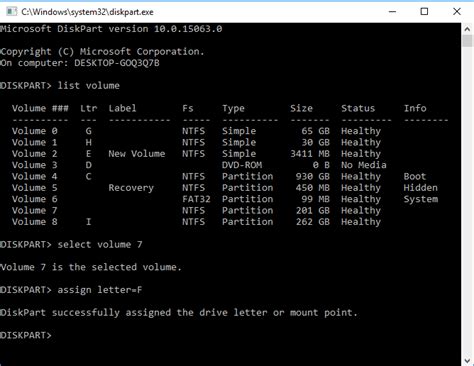This screenshot has height=366, width=474.
Task: Click 'Volume 7 is the selected volume.' message
Action: pyautogui.click(x=91, y=267)
